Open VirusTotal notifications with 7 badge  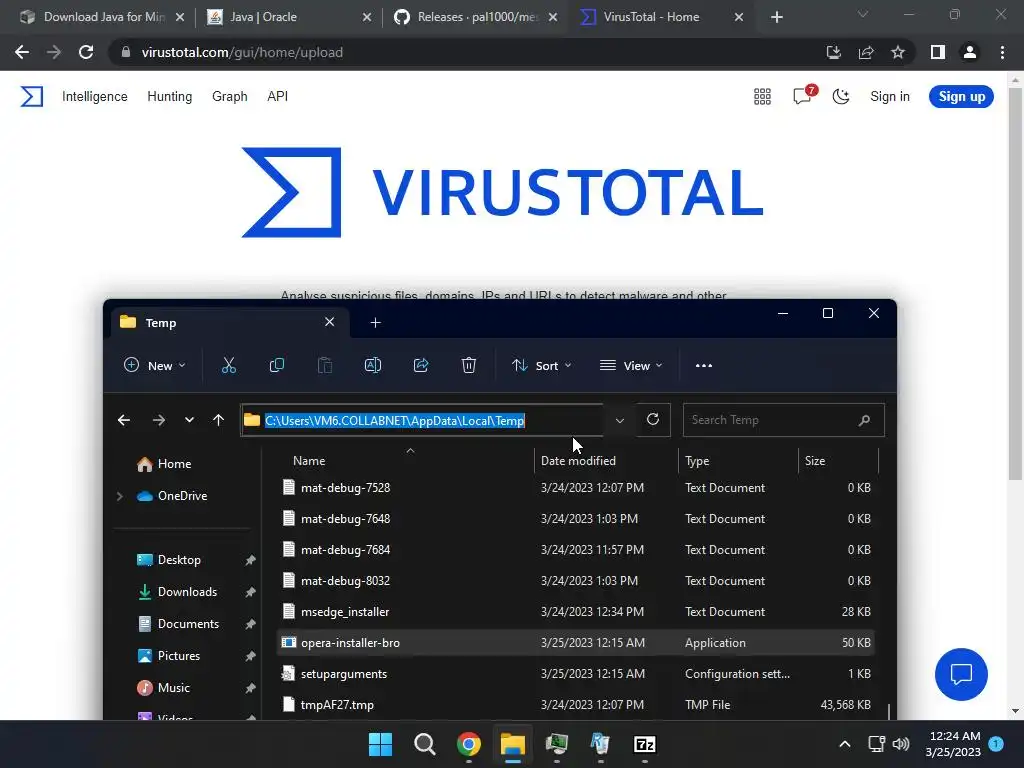coord(804,95)
